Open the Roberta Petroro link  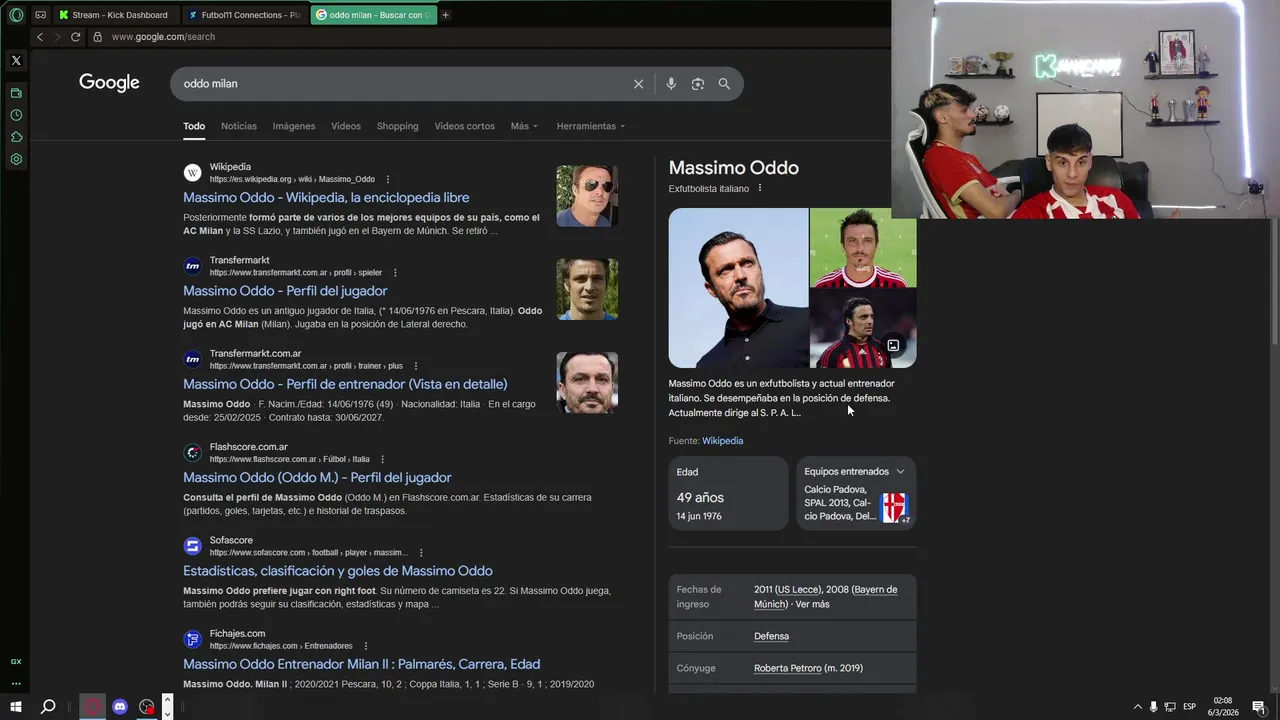pos(788,668)
